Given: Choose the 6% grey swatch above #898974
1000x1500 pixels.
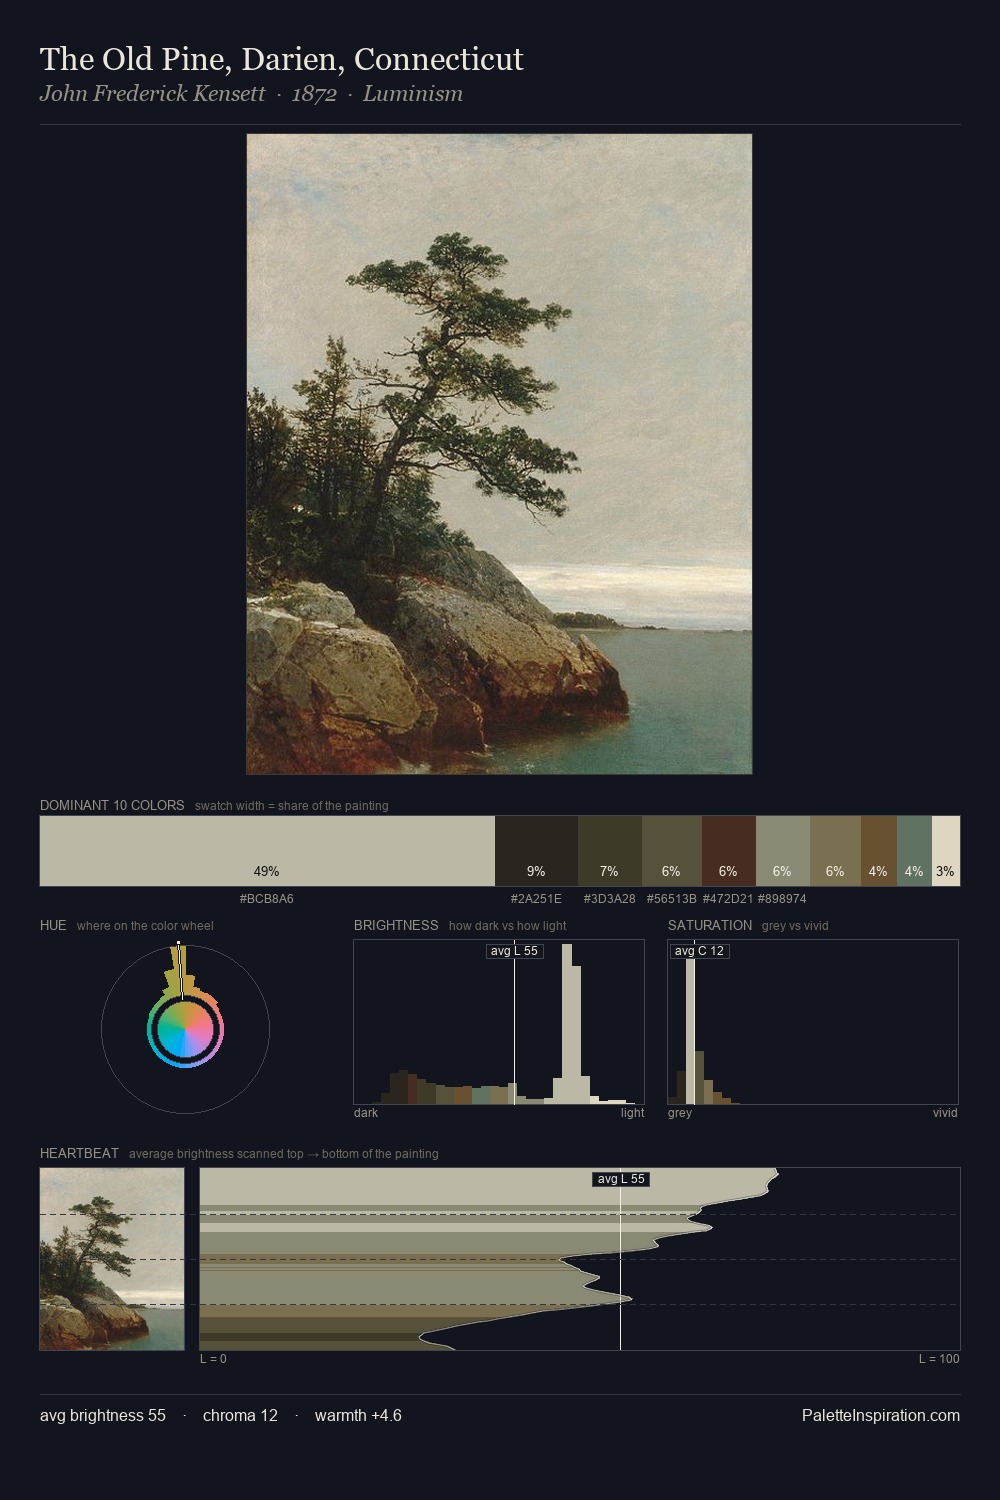Looking at the screenshot, I should 782,851.
